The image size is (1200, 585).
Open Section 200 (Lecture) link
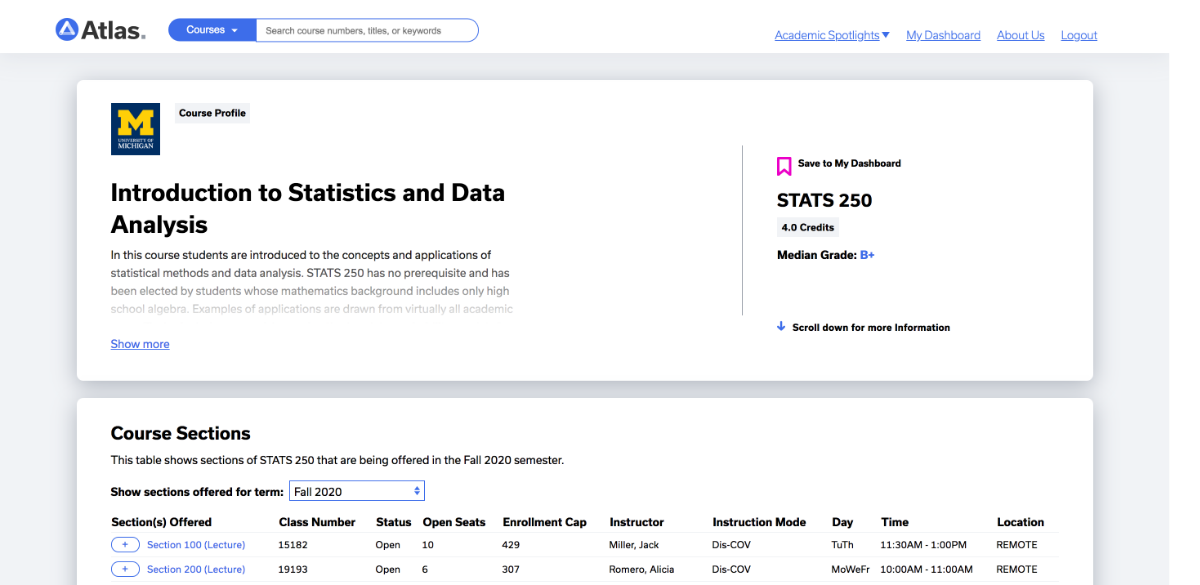pyautogui.click(x=196, y=569)
